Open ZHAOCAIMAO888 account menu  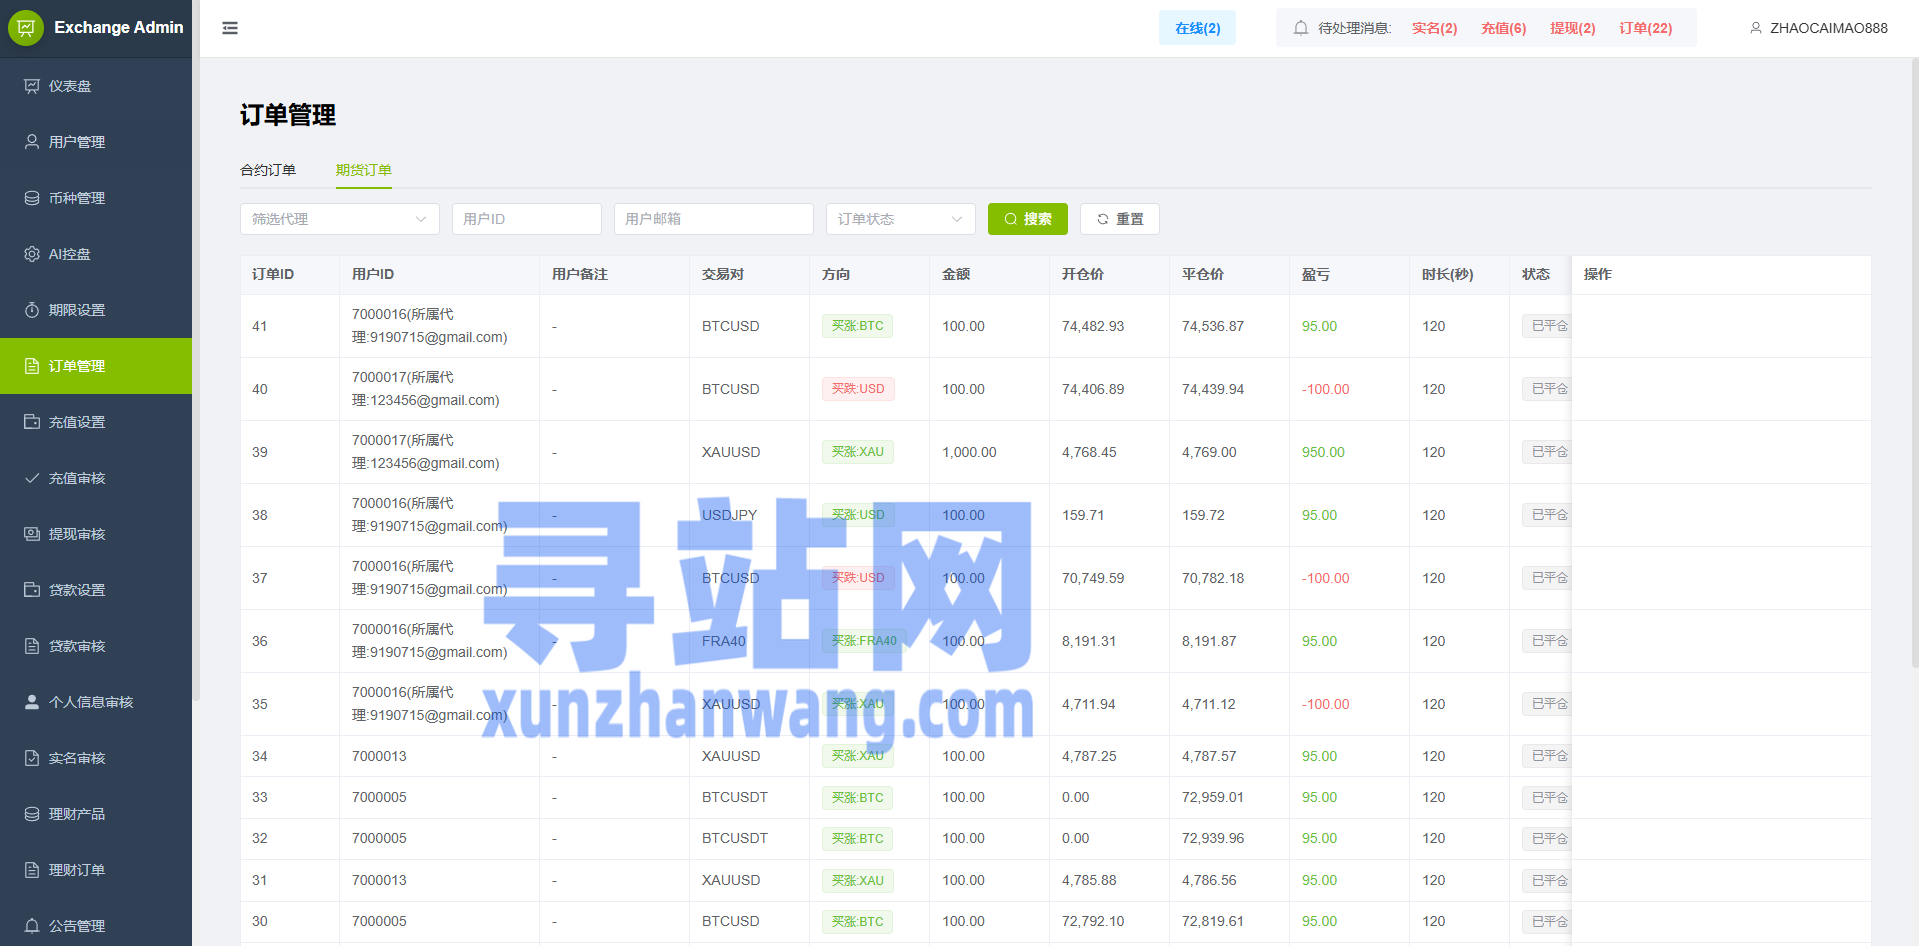click(1819, 28)
